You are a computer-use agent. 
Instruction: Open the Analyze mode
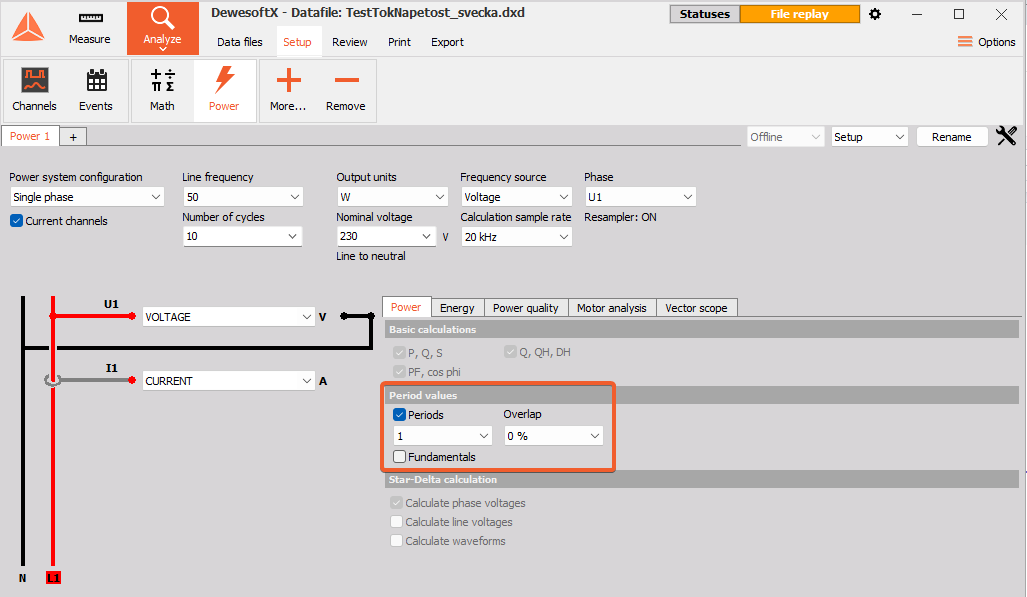pyautogui.click(x=162, y=28)
